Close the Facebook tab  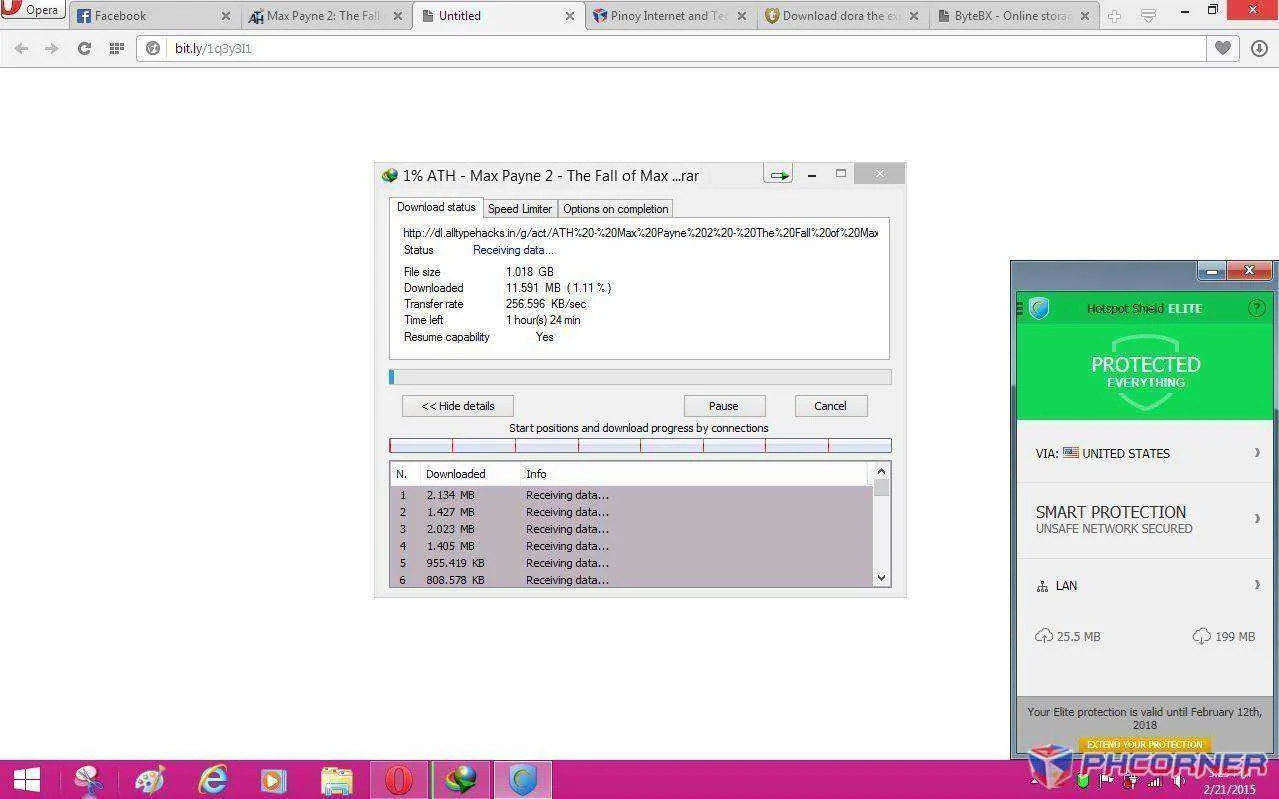pyautogui.click(x=225, y=16)
